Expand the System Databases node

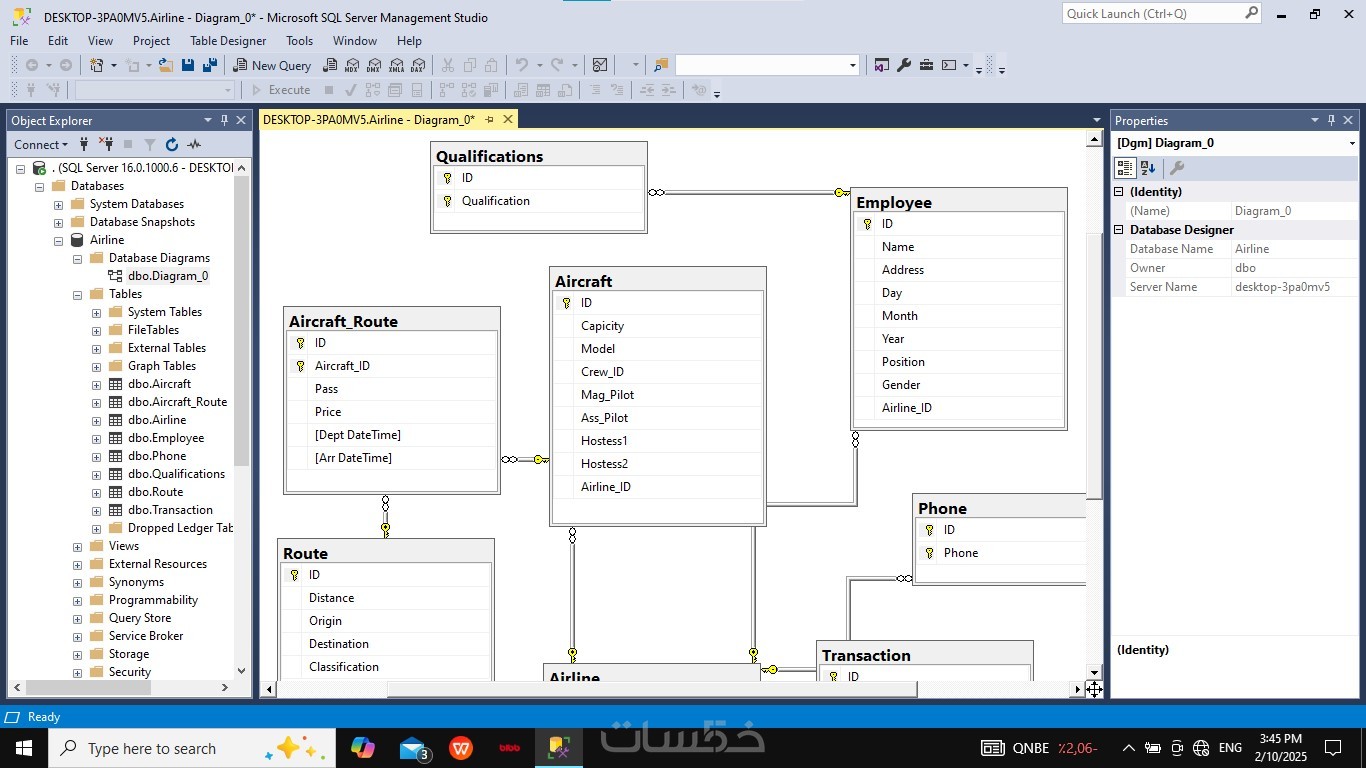click(59, 204)
